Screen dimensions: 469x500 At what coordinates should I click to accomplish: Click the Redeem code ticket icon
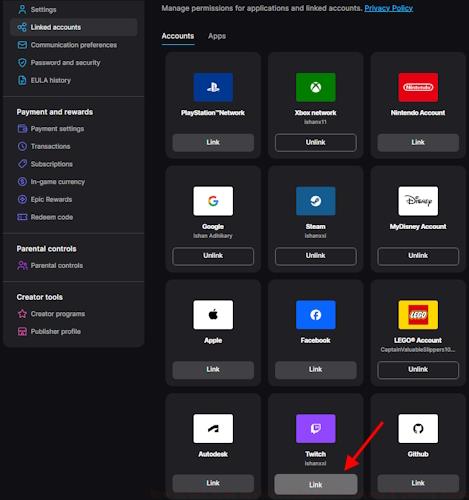tap(22, 217)
